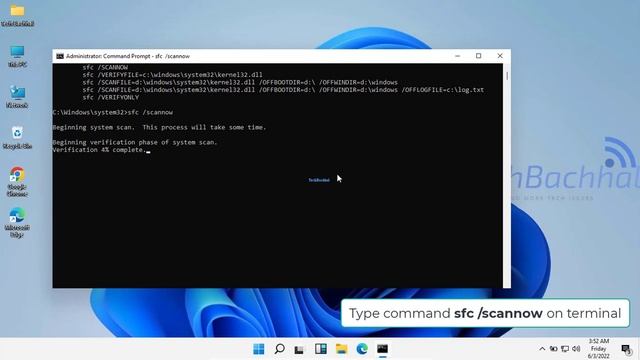Open notification center icon

click(x=626, y=349)
